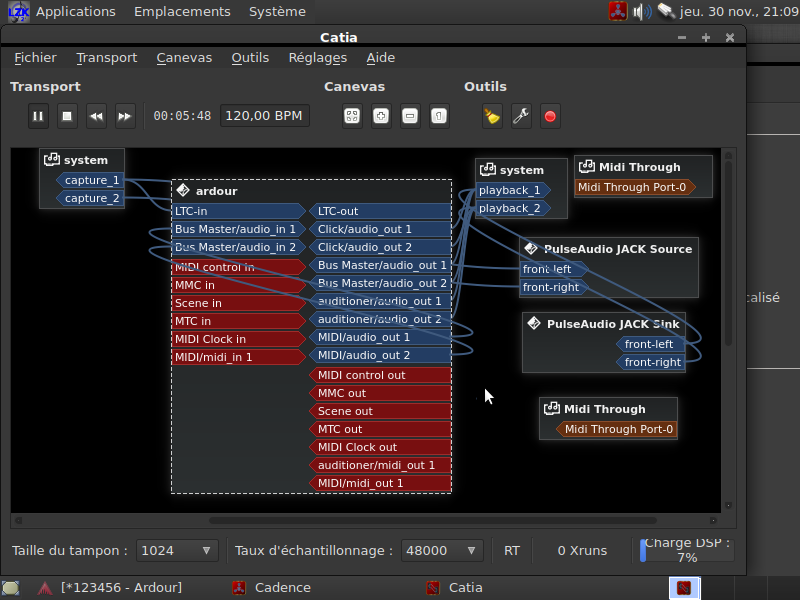The width and height of the screenshot is (800, 600).
Task: Select the LTC-out port
Action: (380, 211)
